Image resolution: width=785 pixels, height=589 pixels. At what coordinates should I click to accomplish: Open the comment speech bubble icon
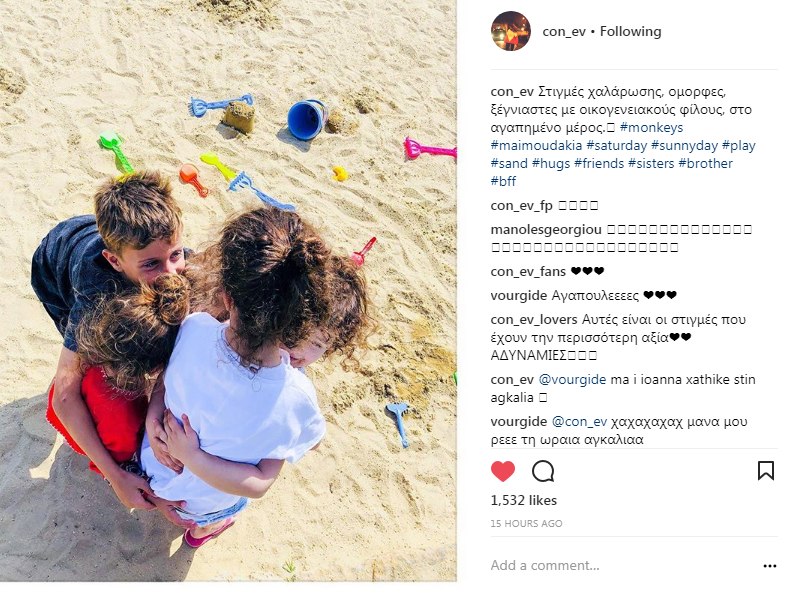tap(543, 471)
